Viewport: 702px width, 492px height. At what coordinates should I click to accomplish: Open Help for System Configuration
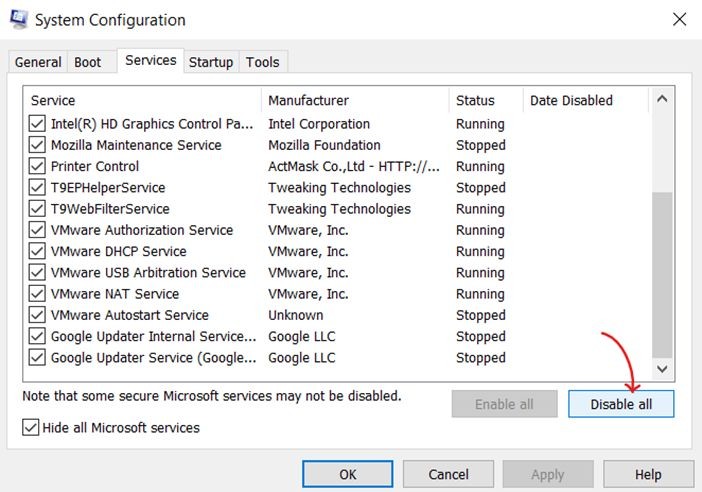pos(648,474)
